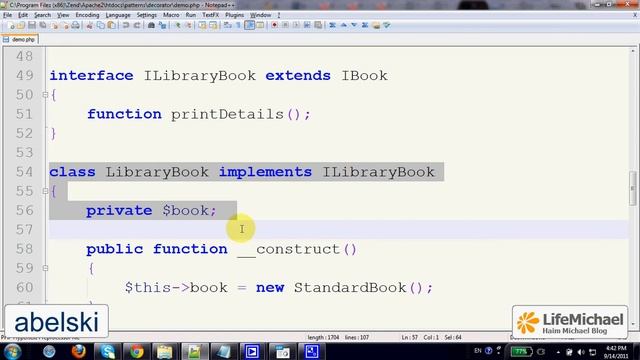The width and height of the screenshot is (640, 360).
Task: Click the Replace toolbar icon
Action: 162,25
